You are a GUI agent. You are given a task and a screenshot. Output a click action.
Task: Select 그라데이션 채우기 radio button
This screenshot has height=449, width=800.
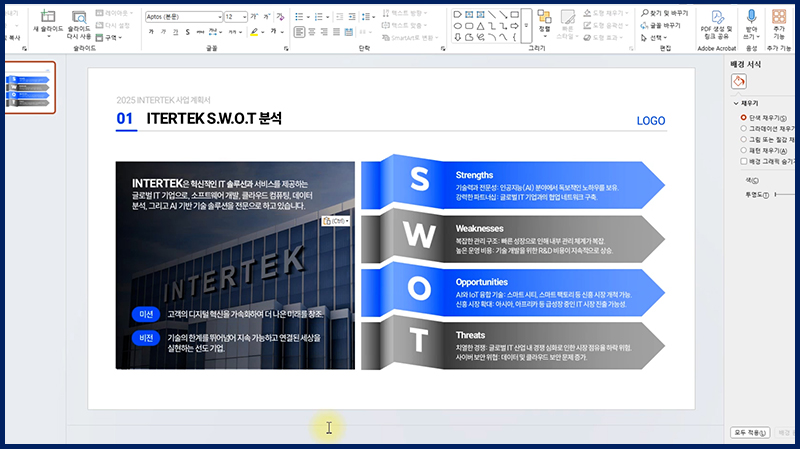743,129
